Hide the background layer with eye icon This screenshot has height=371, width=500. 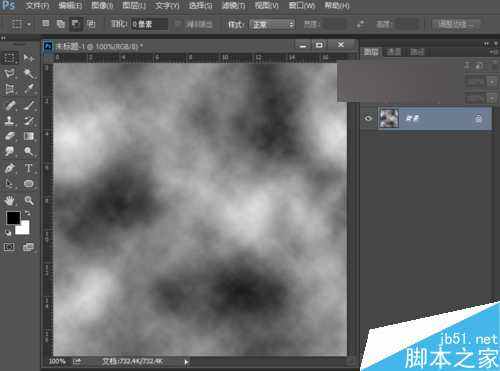pyautogui.click(x=368, y=118)
